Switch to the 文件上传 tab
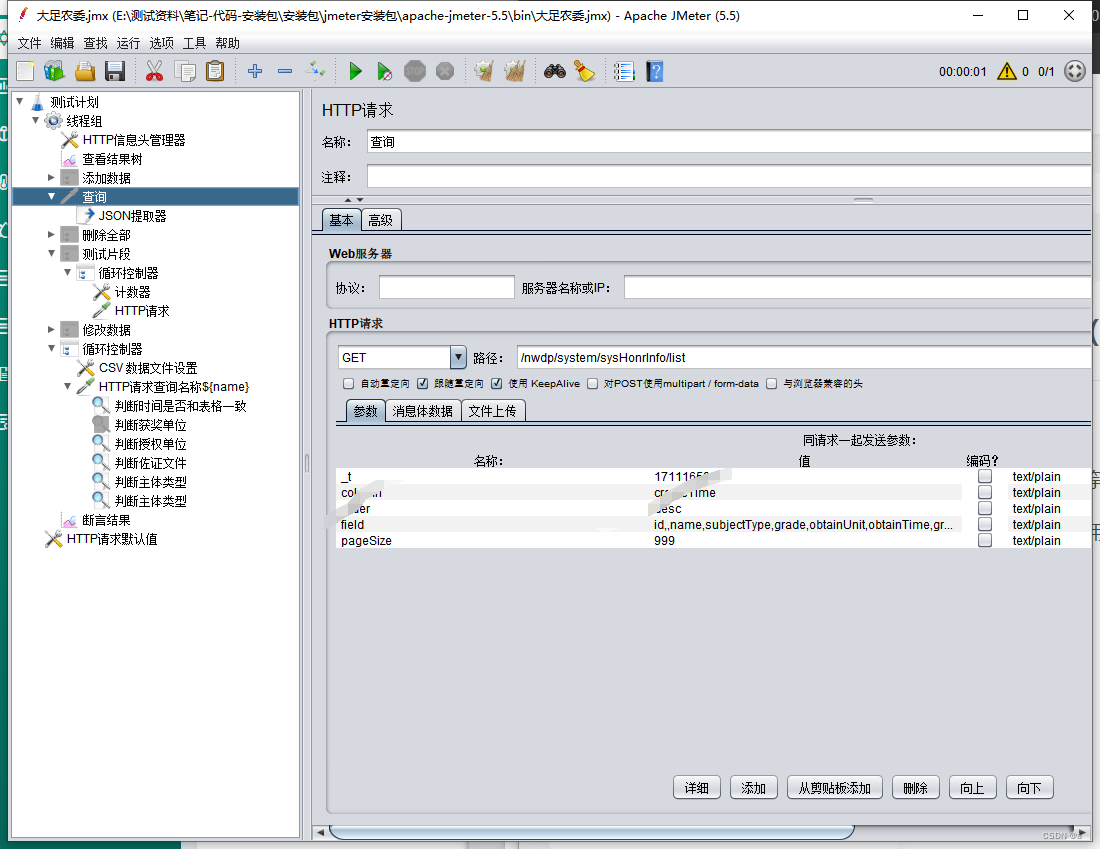Viewport: 1100px width, 849px height. tap(492, 411)
